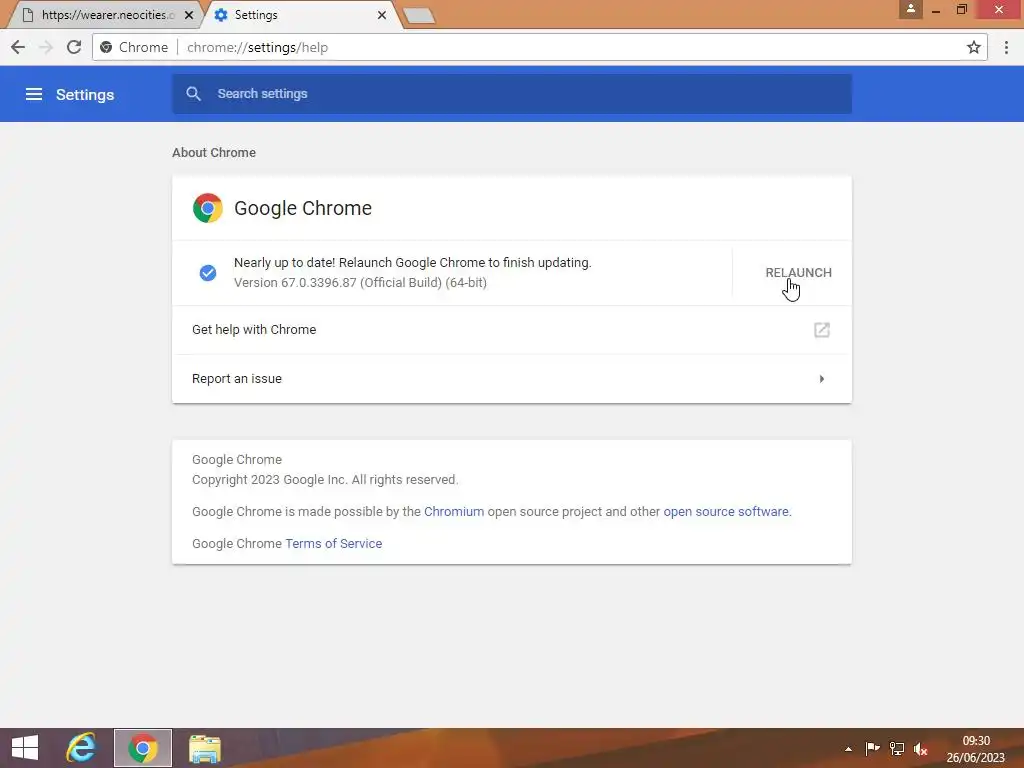The height and width of the screenshot is (768, 1024).
Task: Click the magnifier icon in settings search
Action: tap(193, 93)
